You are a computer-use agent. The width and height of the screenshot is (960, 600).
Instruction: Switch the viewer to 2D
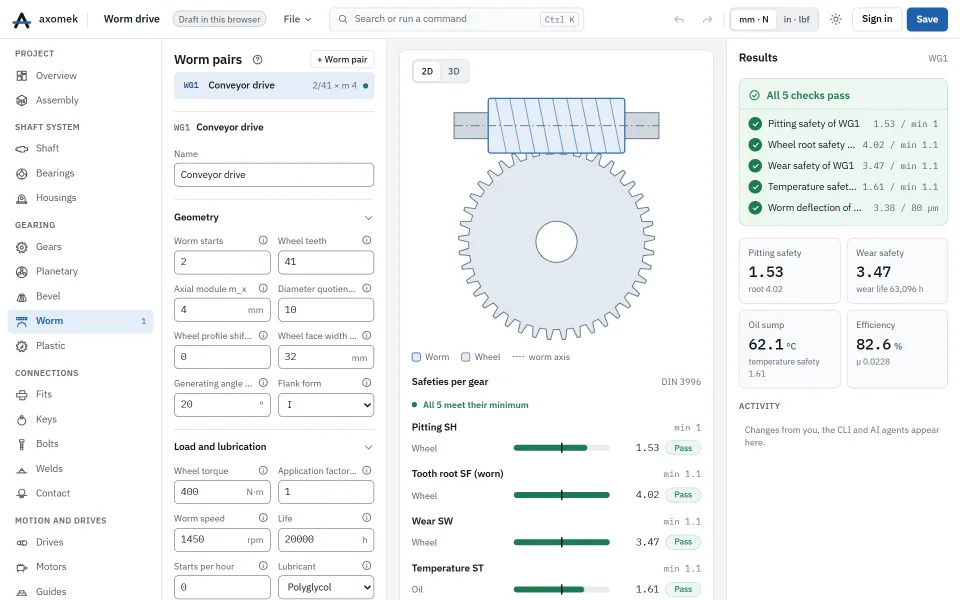427,72
